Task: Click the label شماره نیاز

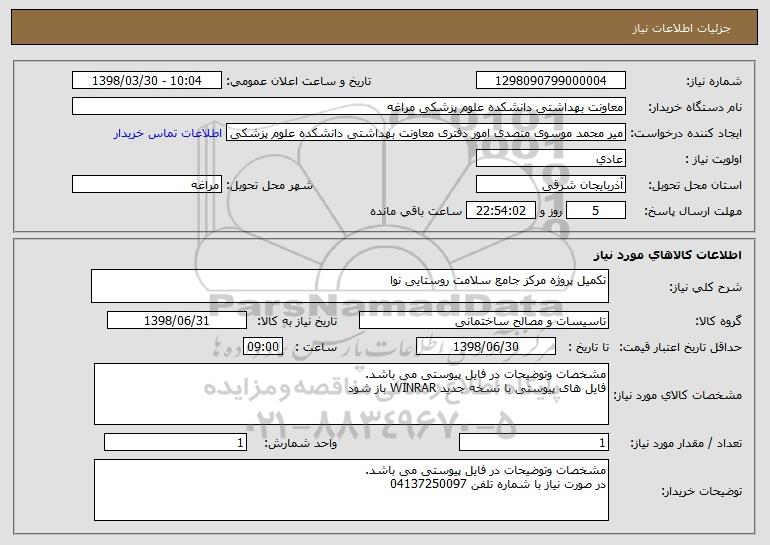Action: 714,81
